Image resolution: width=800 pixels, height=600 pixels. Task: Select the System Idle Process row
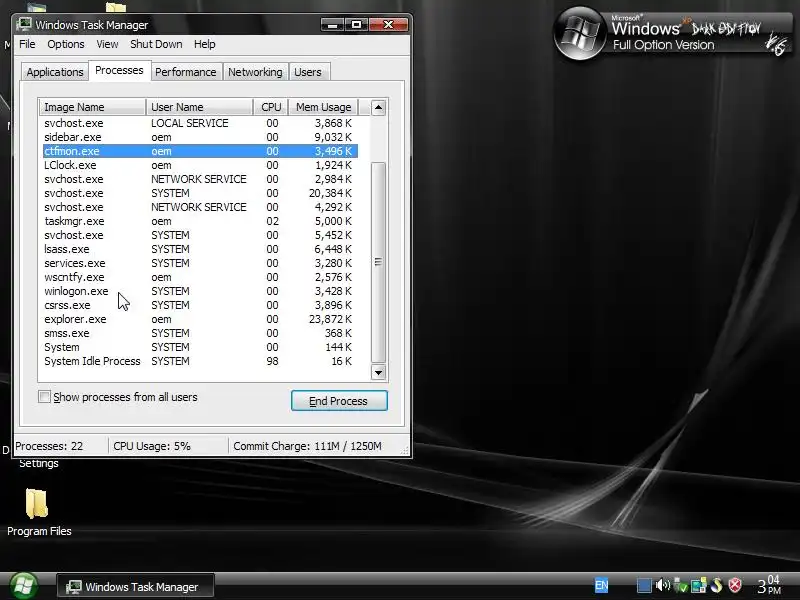pos(200,361)
